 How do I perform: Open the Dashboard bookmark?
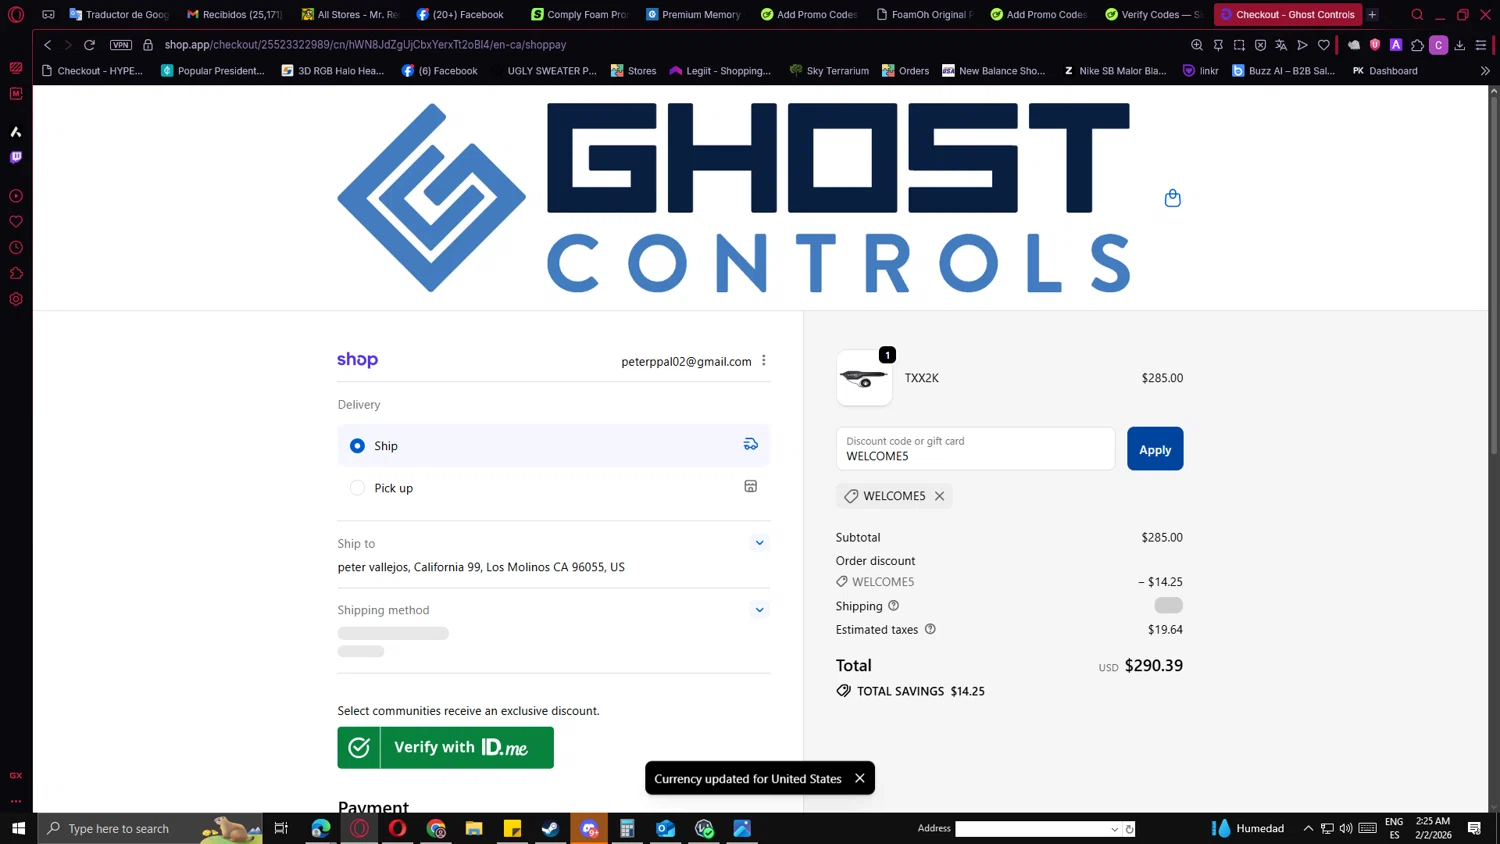pos(1384,71)
